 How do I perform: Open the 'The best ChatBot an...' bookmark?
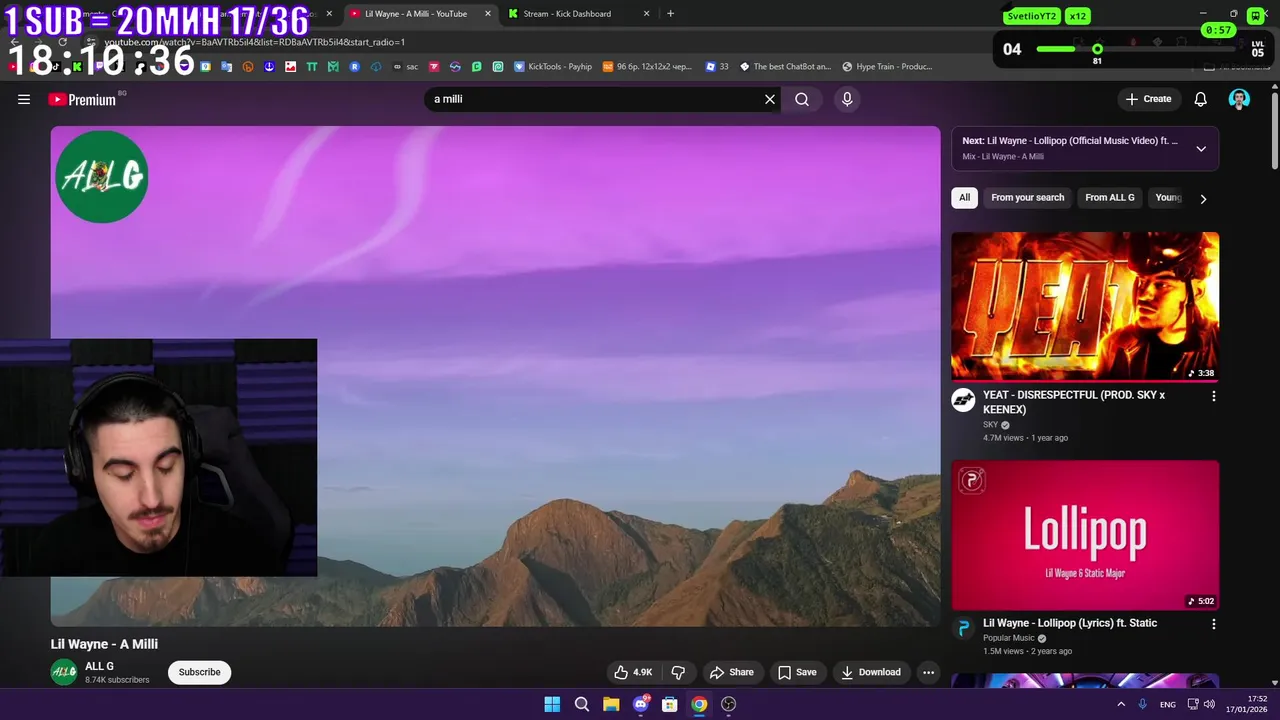pyautogui.click(x=785, y=67)
